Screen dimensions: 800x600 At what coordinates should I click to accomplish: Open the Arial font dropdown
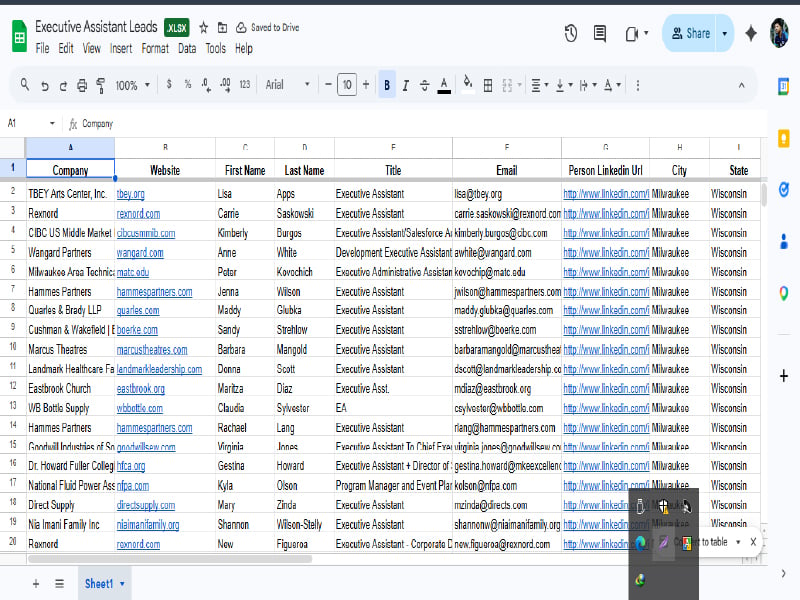(287, 85)
